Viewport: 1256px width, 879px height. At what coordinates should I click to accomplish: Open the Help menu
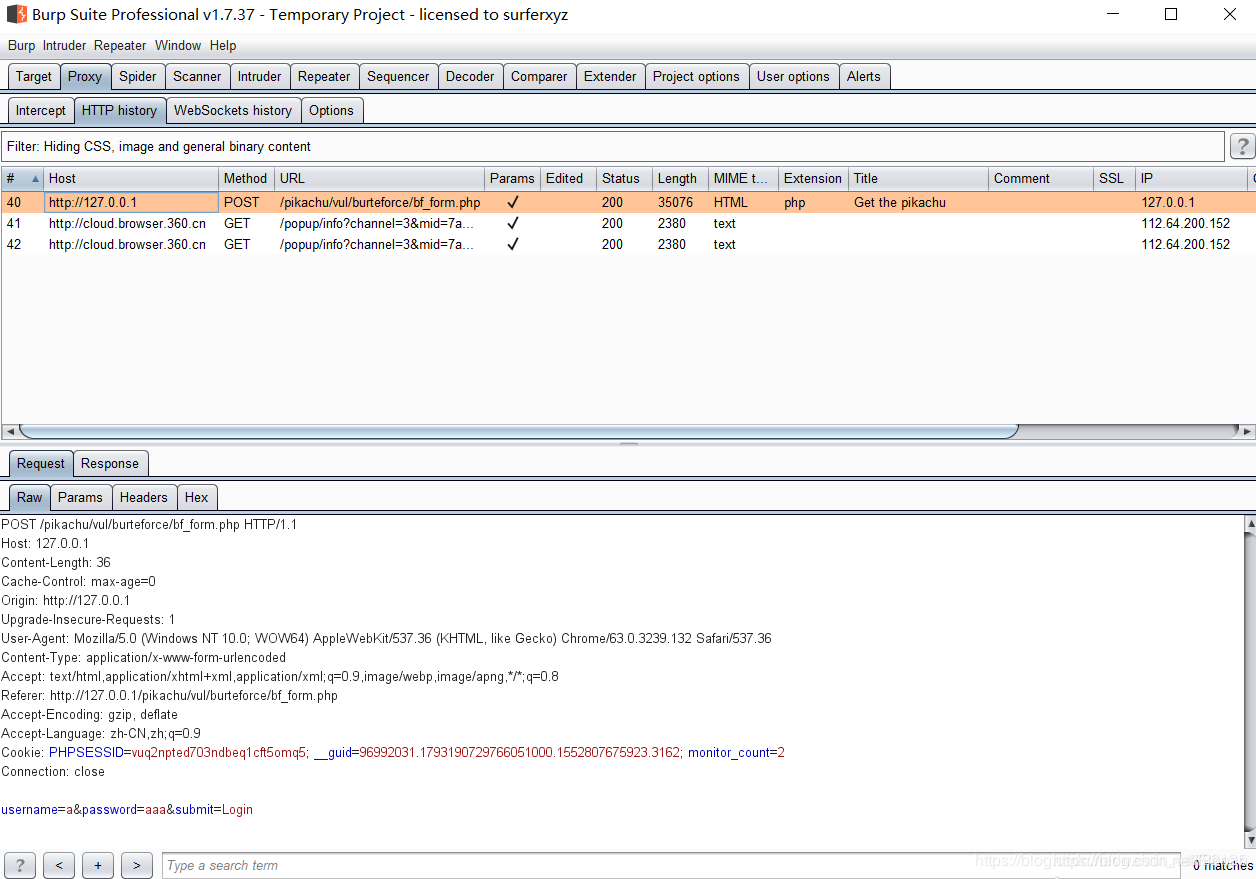223,45
